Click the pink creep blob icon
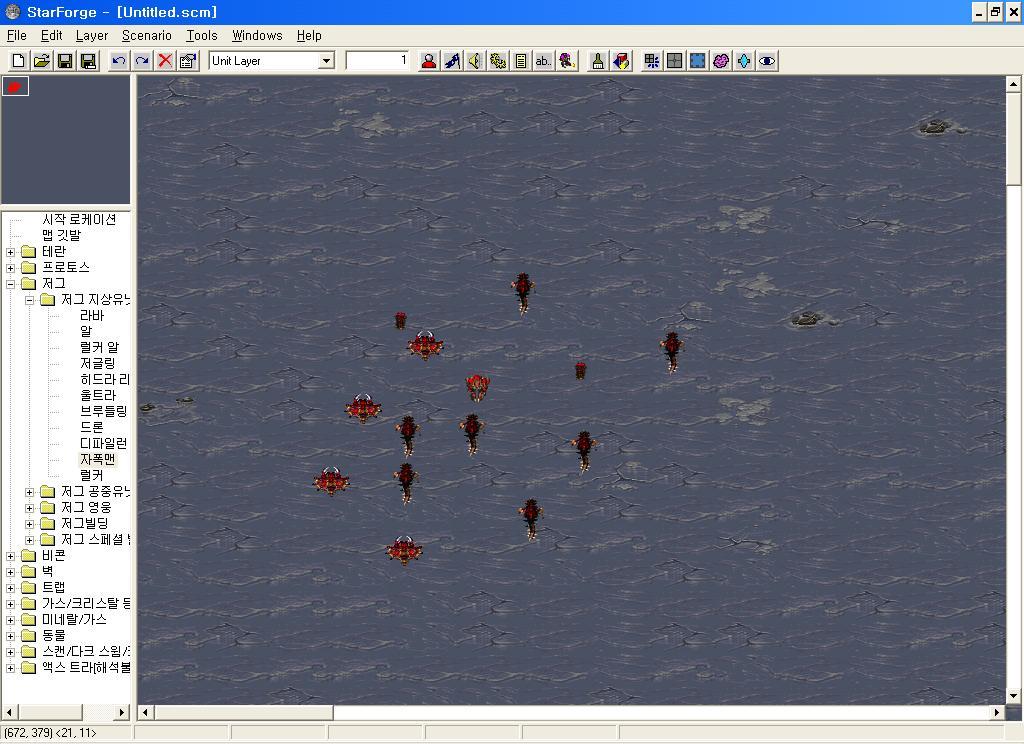1024x744 pixels. point(720,61)
